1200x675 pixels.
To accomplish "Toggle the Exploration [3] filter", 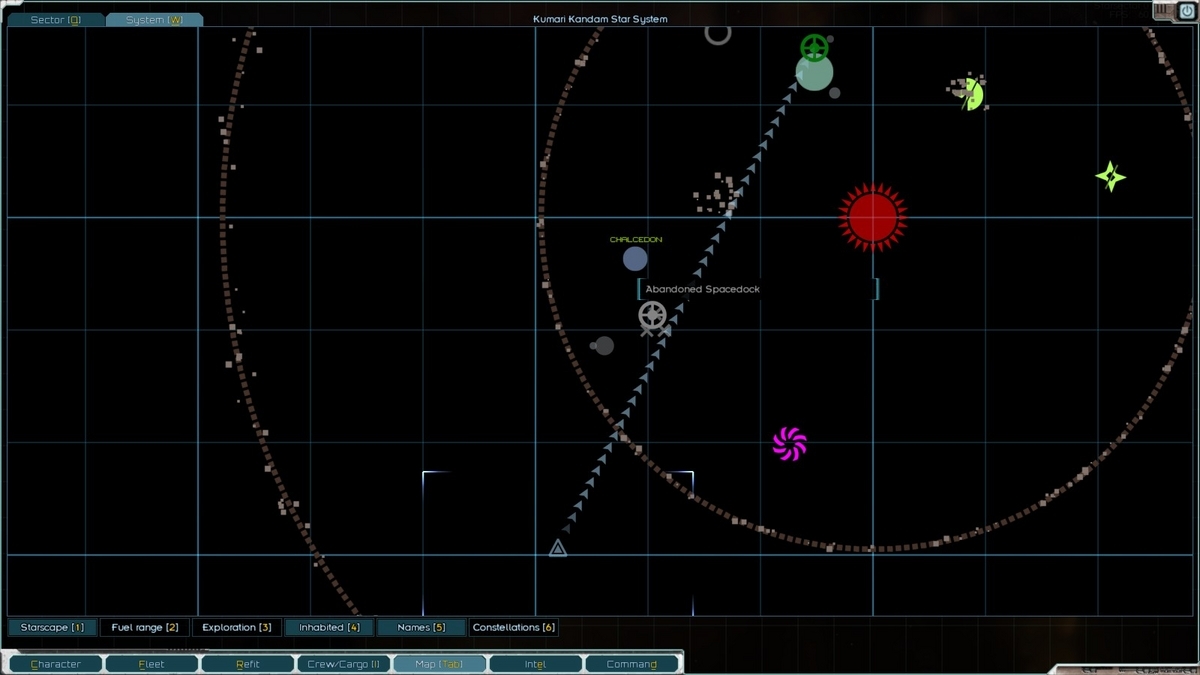I will pos(237,628).
